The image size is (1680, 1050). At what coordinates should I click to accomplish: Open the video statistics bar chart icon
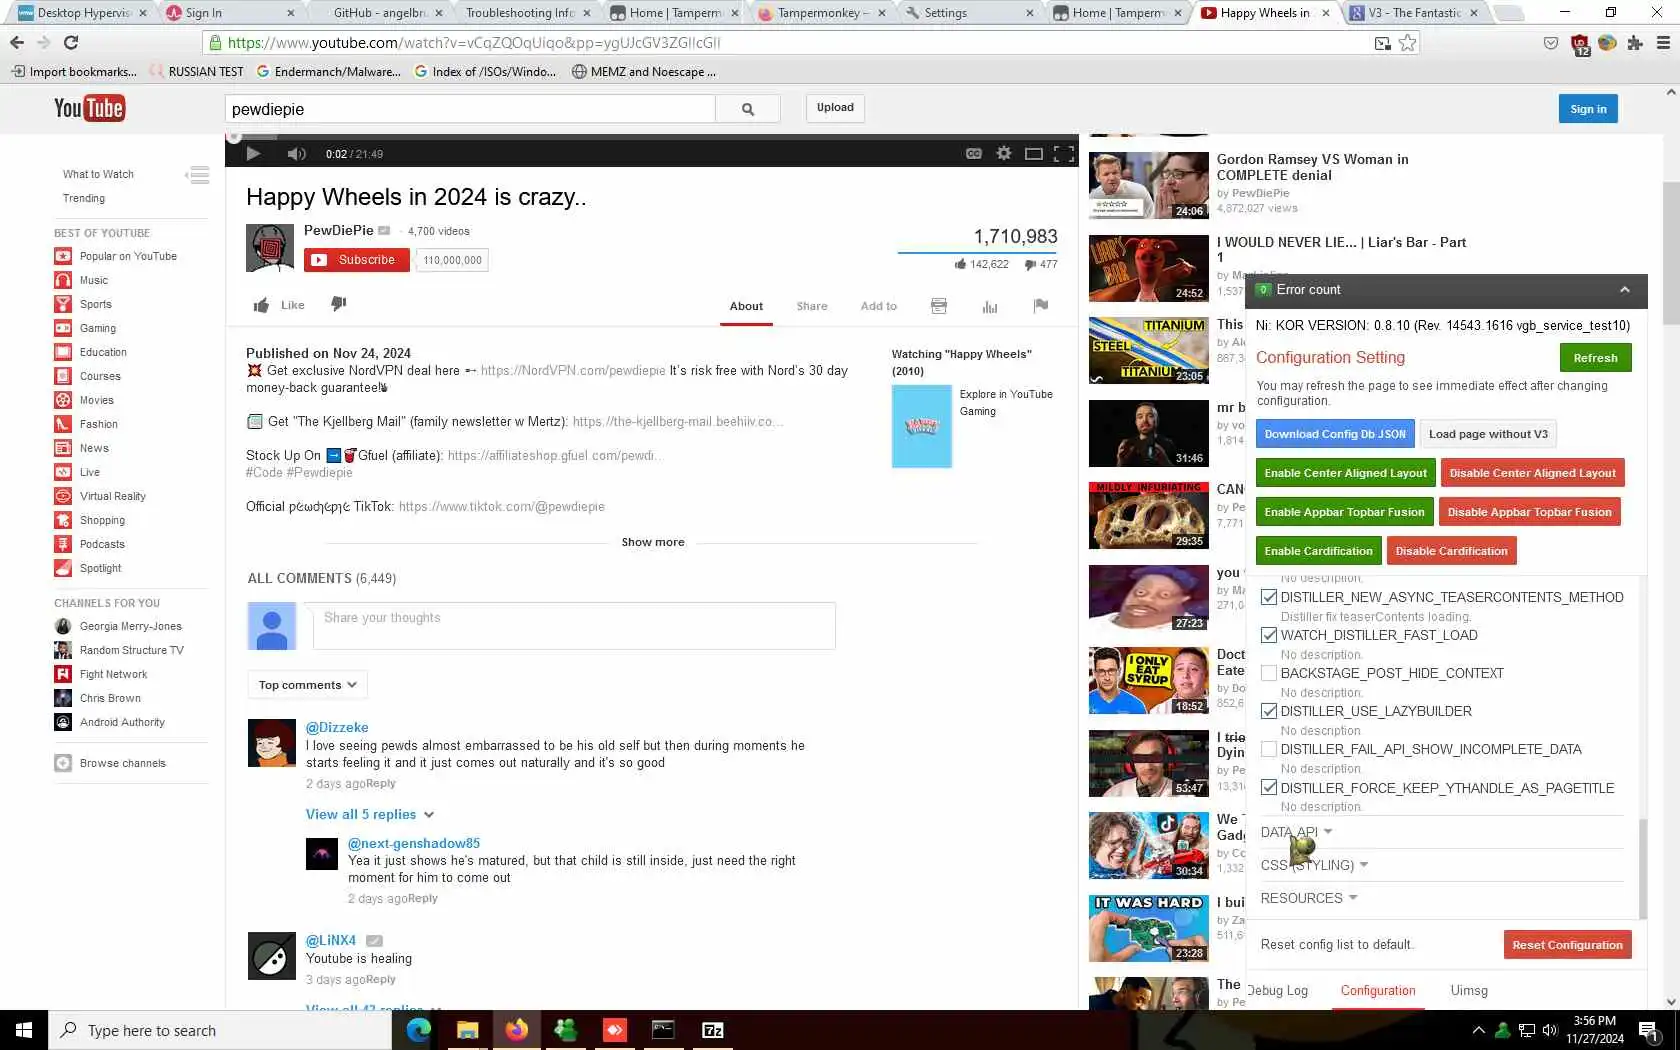click(990, 306)
